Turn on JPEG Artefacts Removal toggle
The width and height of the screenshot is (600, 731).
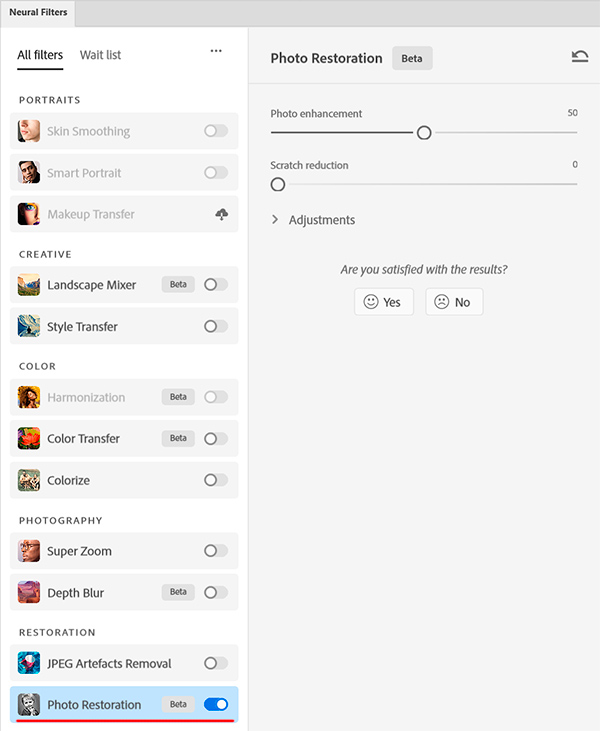point(215,663)
